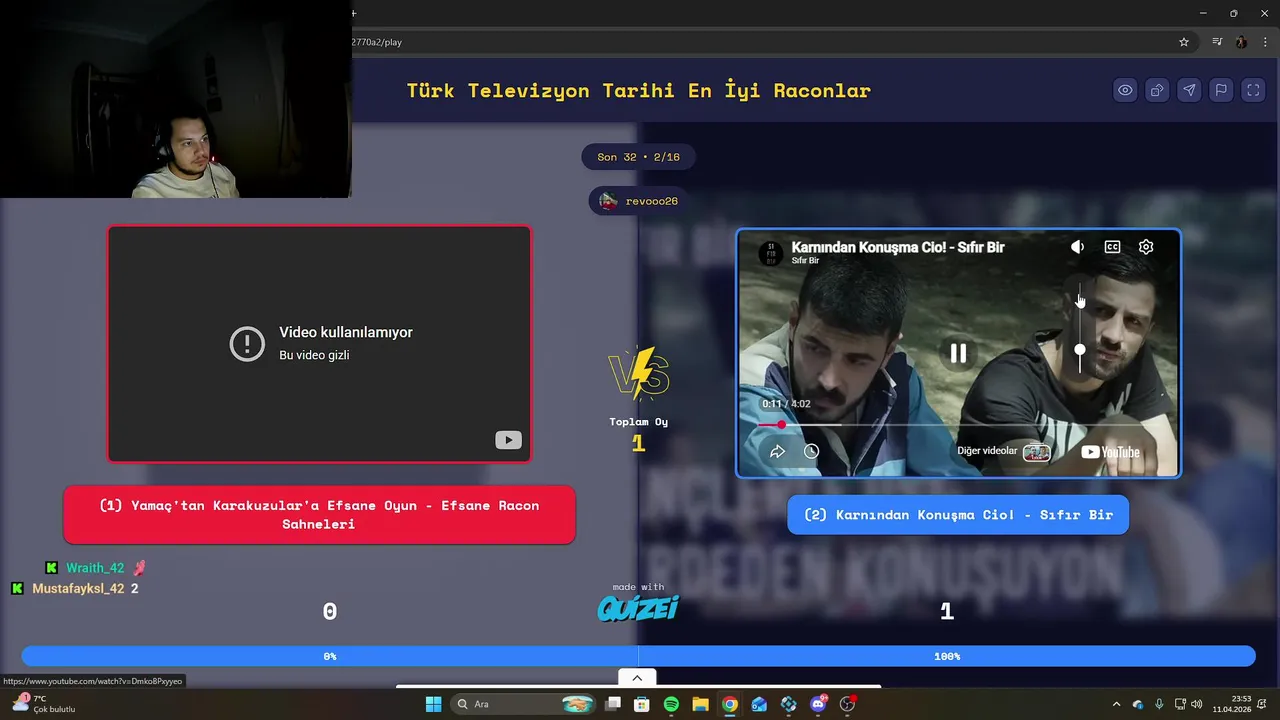Open the Diğer videolar thumbnail

(x=1037, y=452)
